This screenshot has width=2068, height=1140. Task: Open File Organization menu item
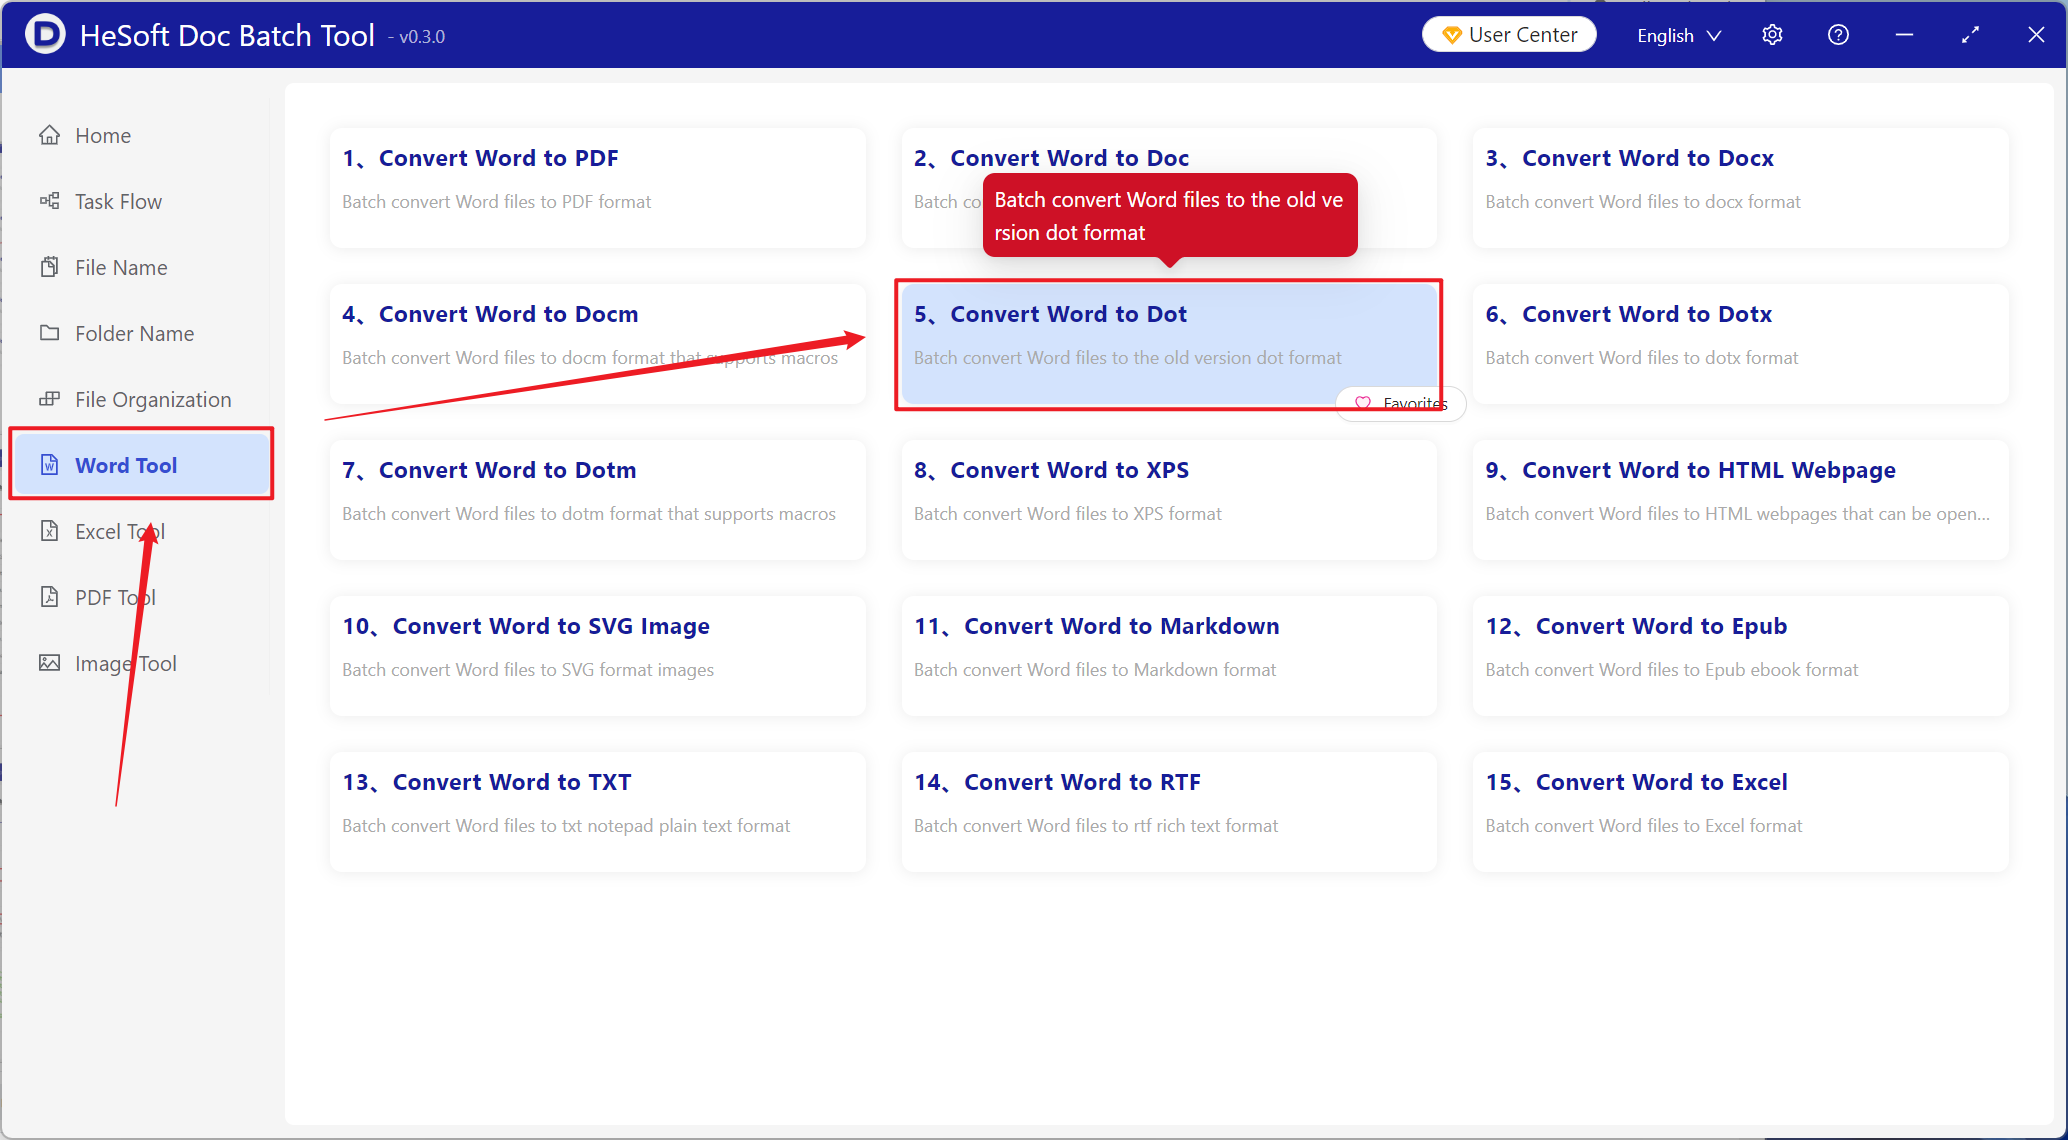coord(140,399)
